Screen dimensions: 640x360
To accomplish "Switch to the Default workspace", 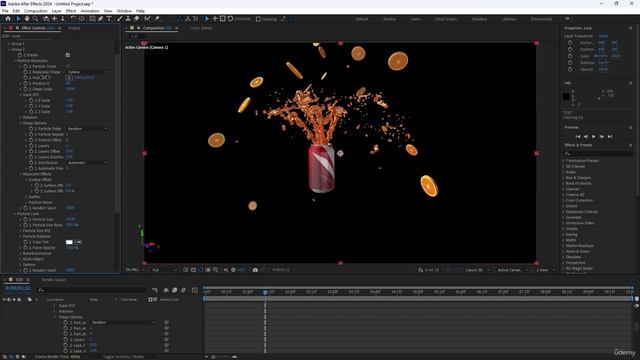I will tap(362, 19).
